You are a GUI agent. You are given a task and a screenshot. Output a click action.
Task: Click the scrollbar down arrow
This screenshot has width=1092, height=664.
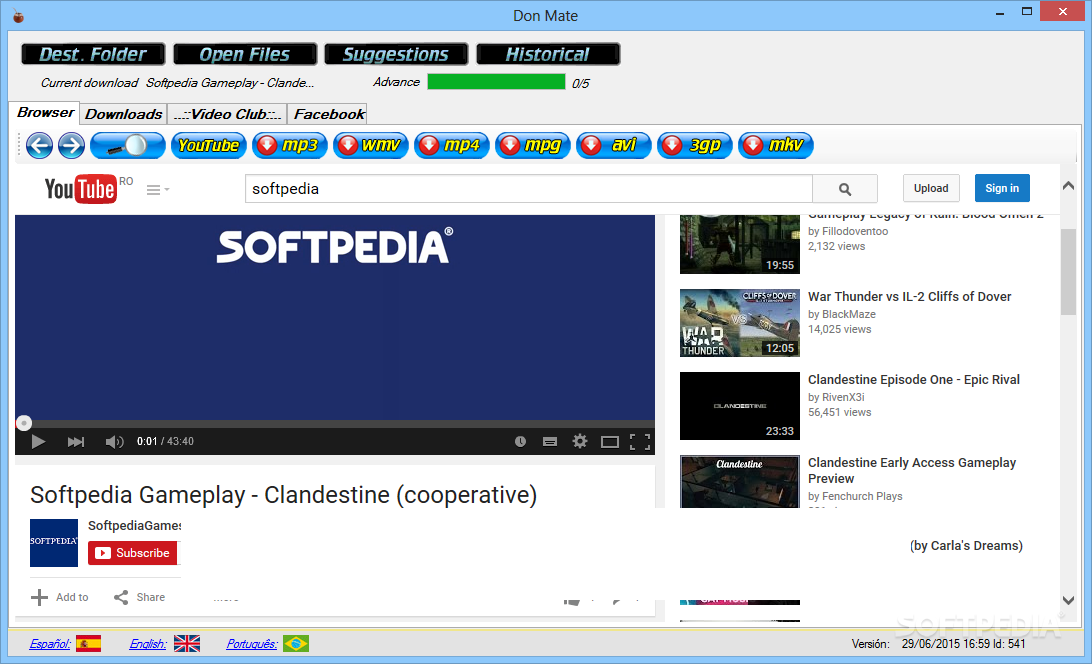coord(1068,600)
